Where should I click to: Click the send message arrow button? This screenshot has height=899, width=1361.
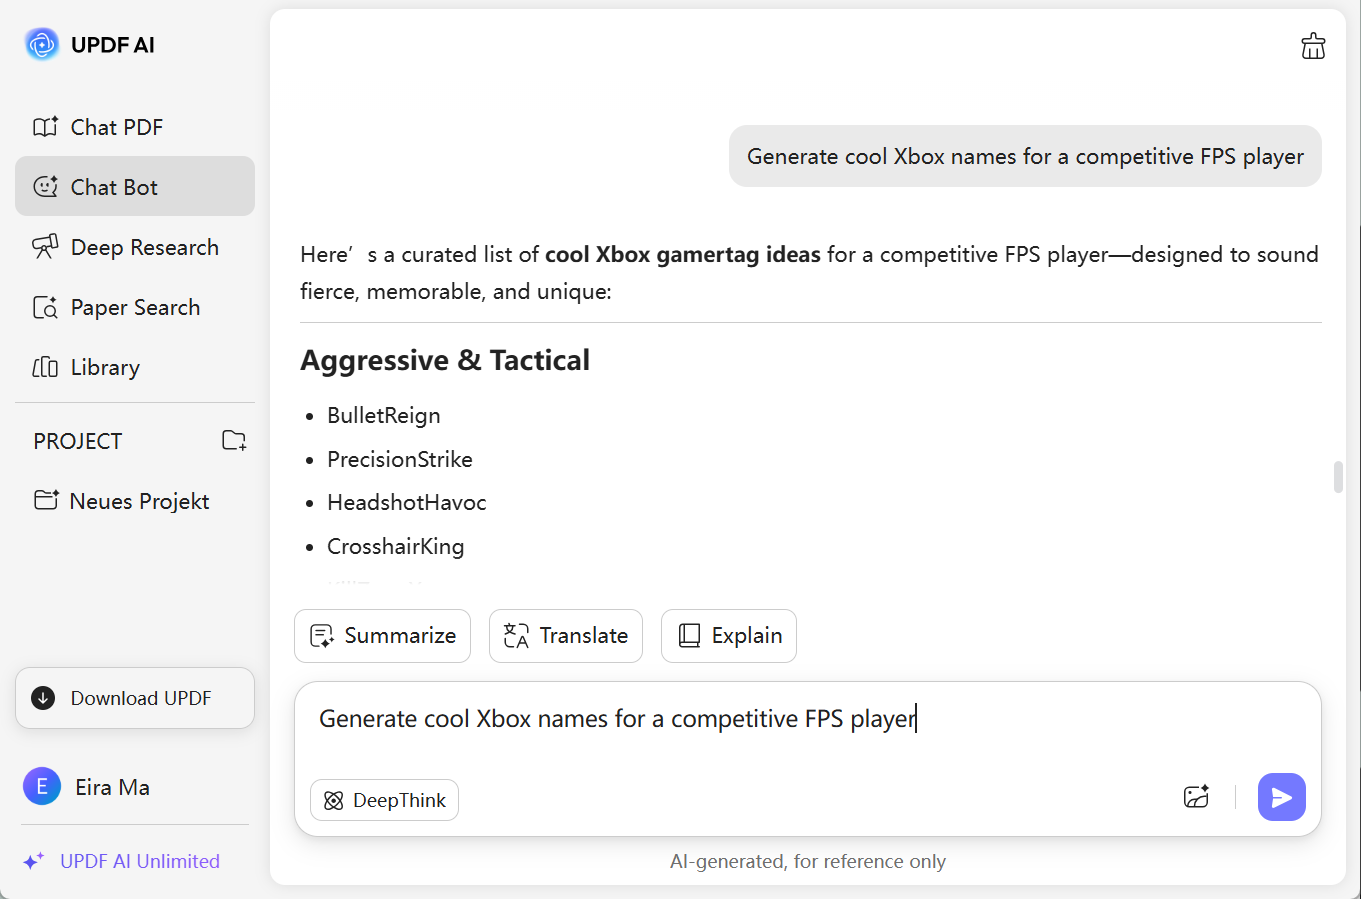1281,797
